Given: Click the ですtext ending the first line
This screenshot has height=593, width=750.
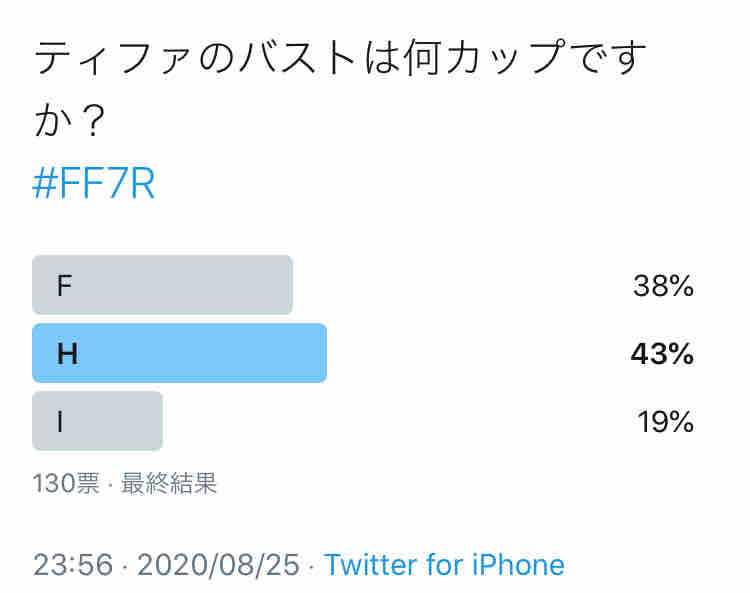Looking at the screenshot, I should coord(607,57).
